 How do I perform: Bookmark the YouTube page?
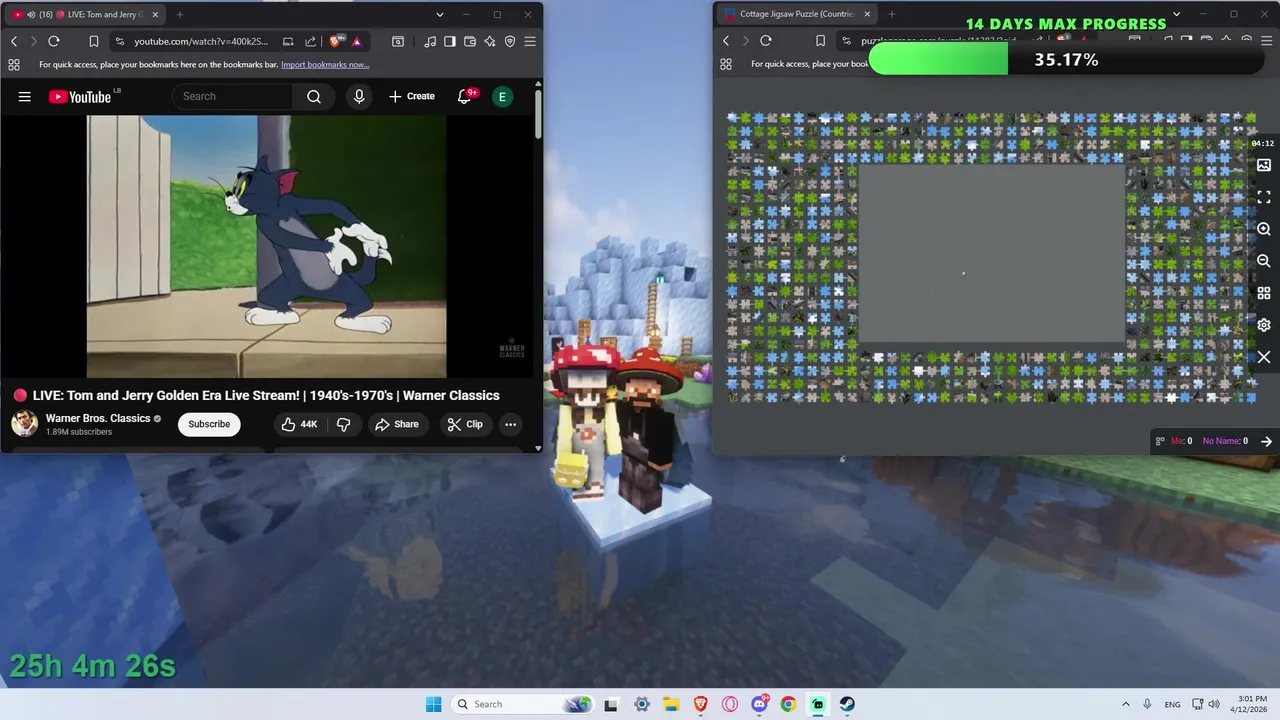[x=93, y=41]
